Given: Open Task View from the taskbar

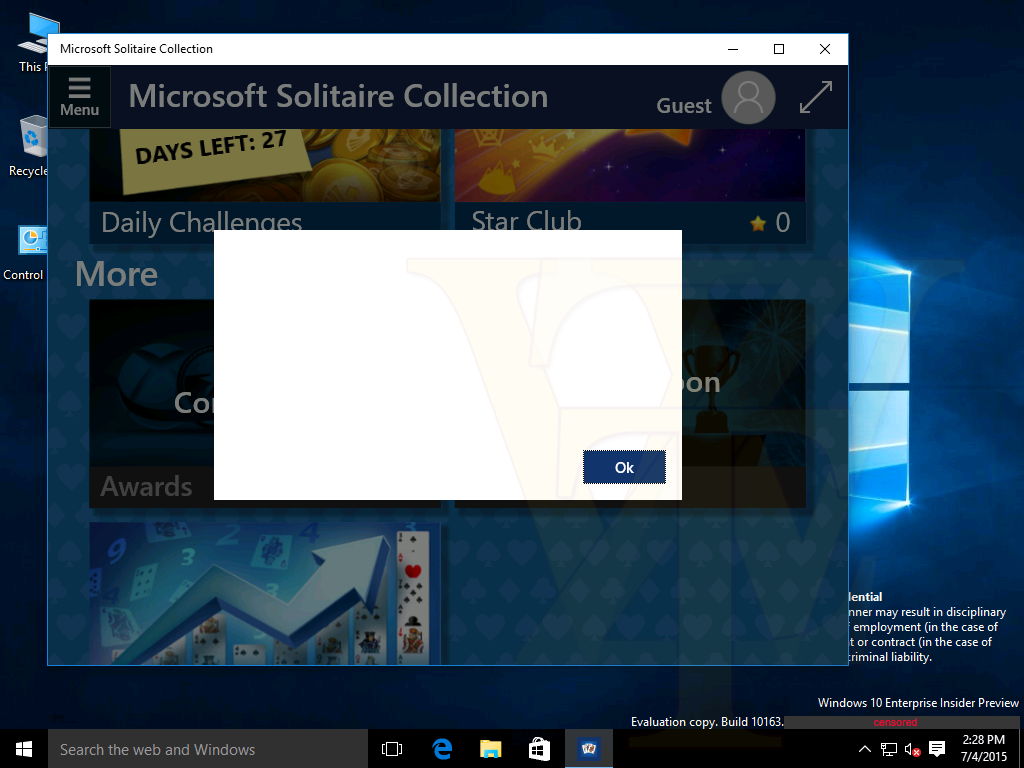Looking at the screenshot, I should 392,749.
